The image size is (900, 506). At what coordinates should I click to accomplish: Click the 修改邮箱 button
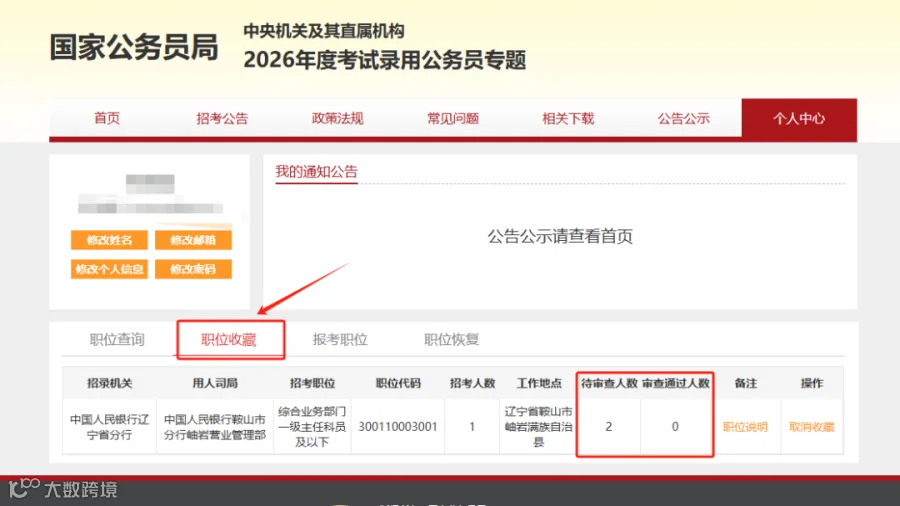pyautogui.click(x=193, y=240)
